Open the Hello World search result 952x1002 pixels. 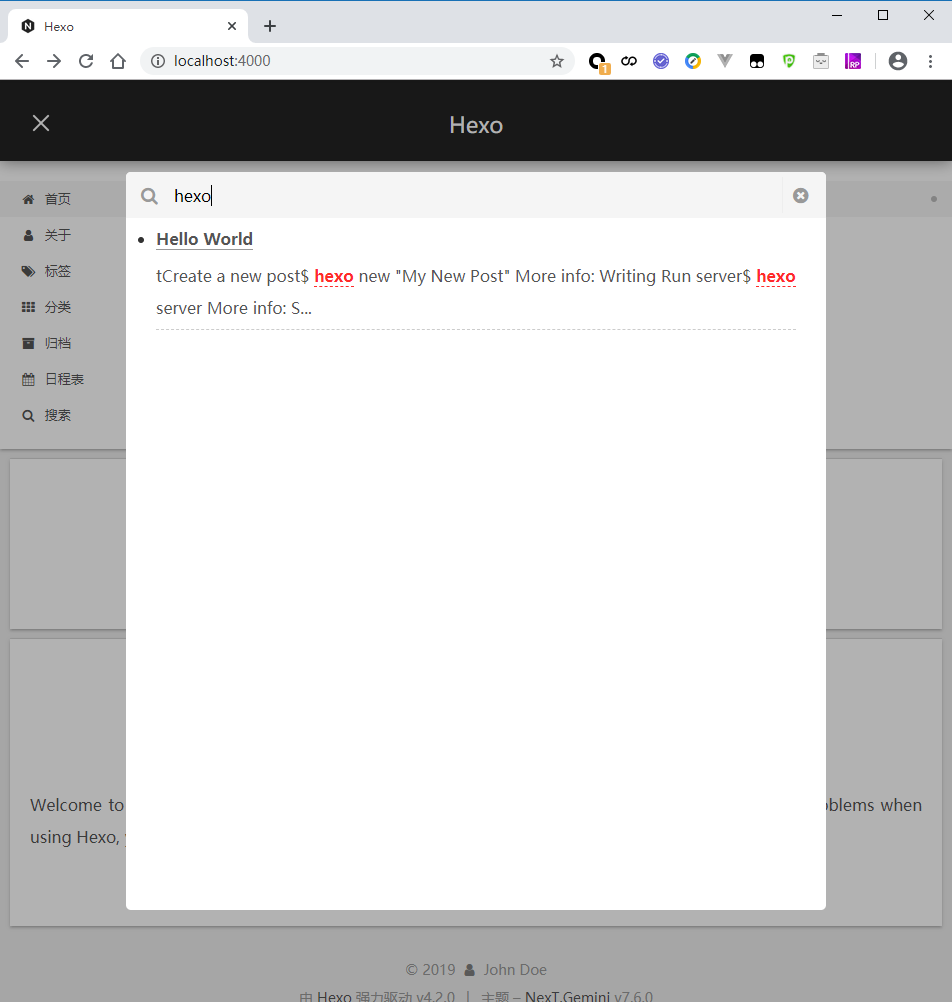click(204, 239)
